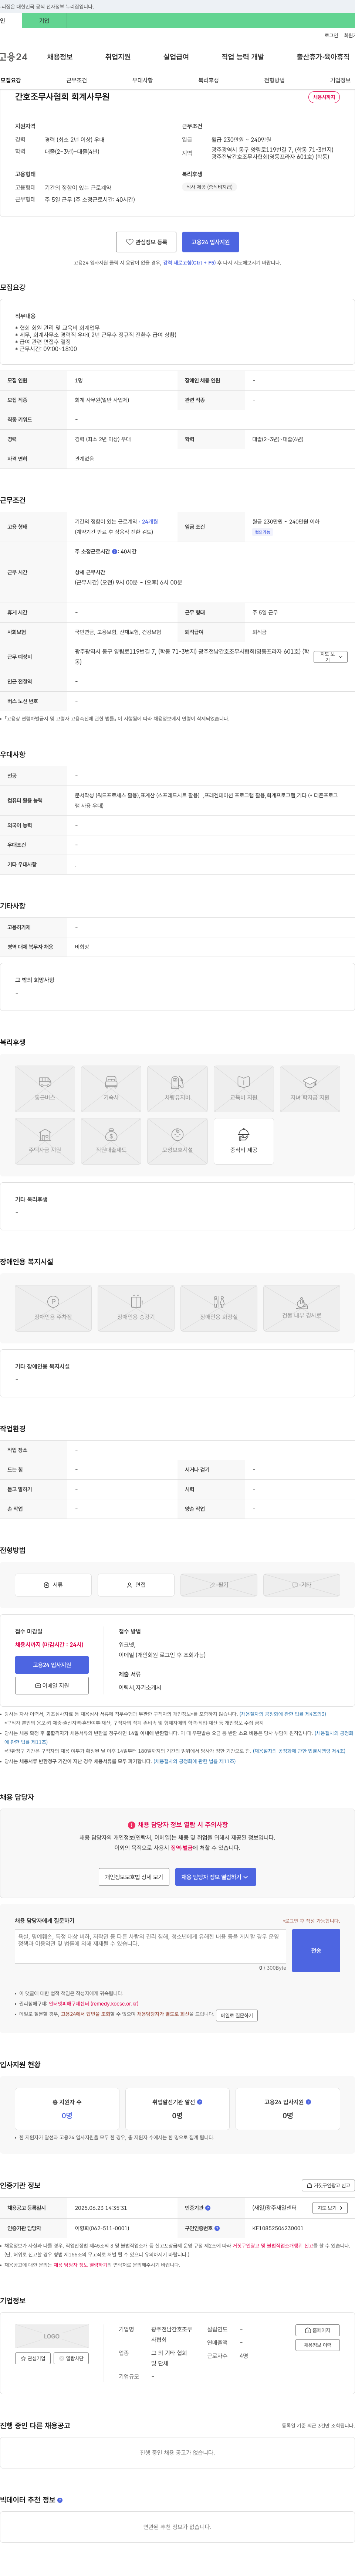Click the top 고용24 입사지원 button
Image resolution: width=355 pixels, height=2576 pixels.
pyautogui.click(x=210, y=242)
